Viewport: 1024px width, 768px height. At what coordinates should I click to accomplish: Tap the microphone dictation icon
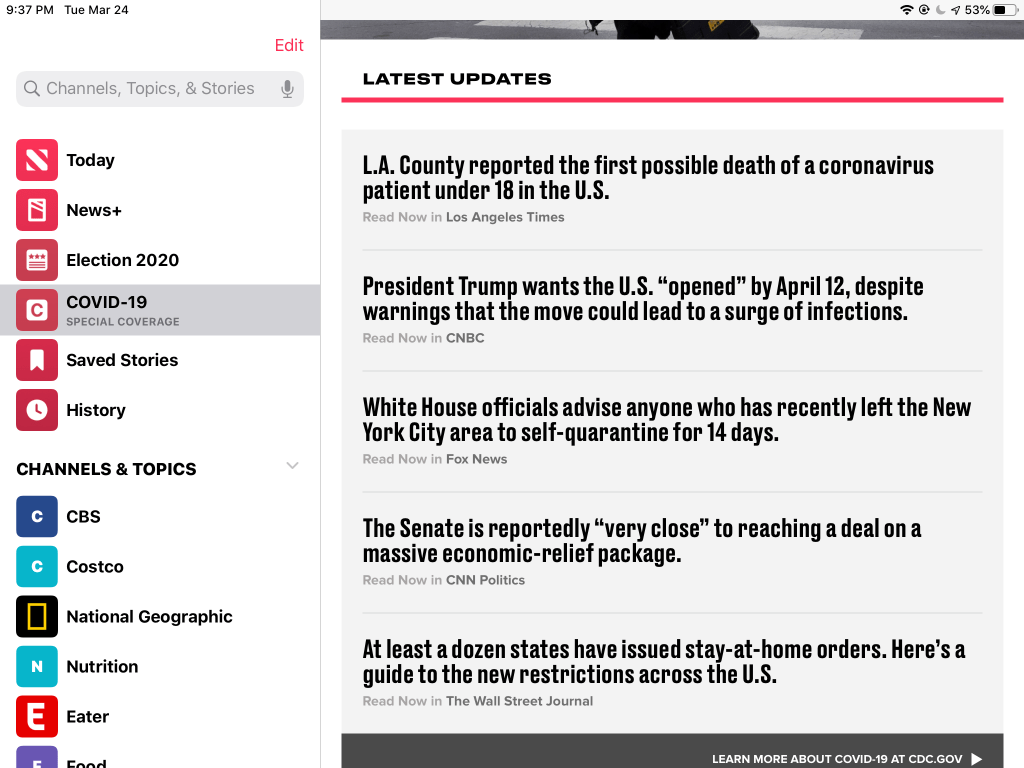(287, 89)
